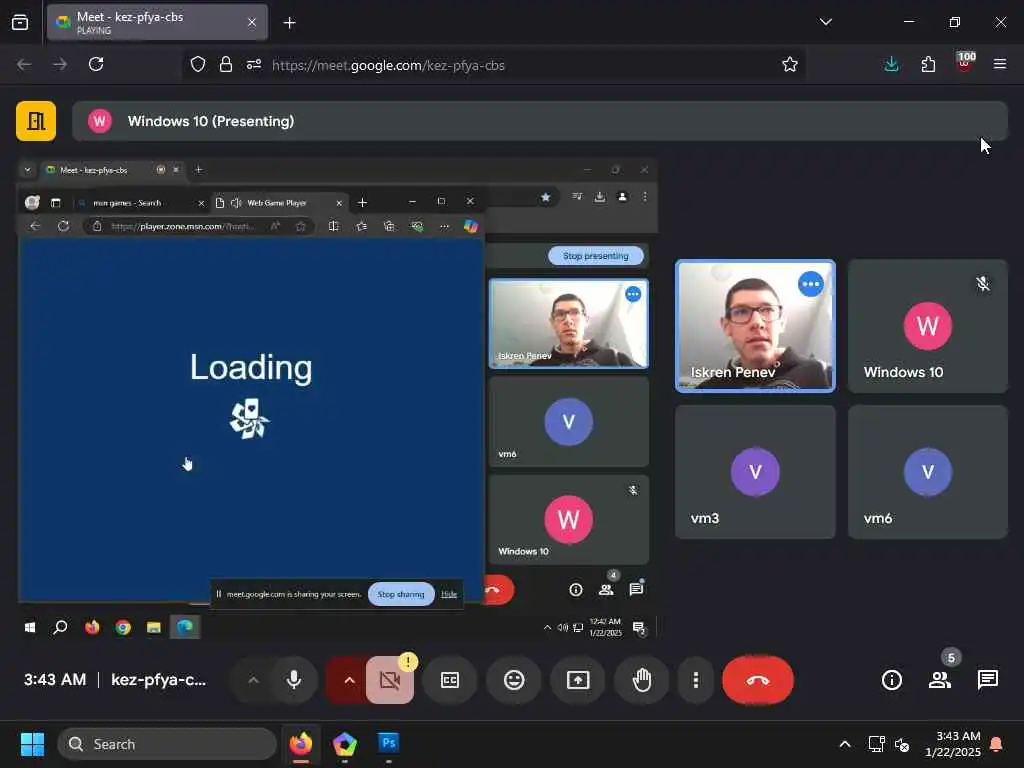1024x768 pixels.
Task: Click Stop presenting in the shared screen
Action: coord(596,256)
